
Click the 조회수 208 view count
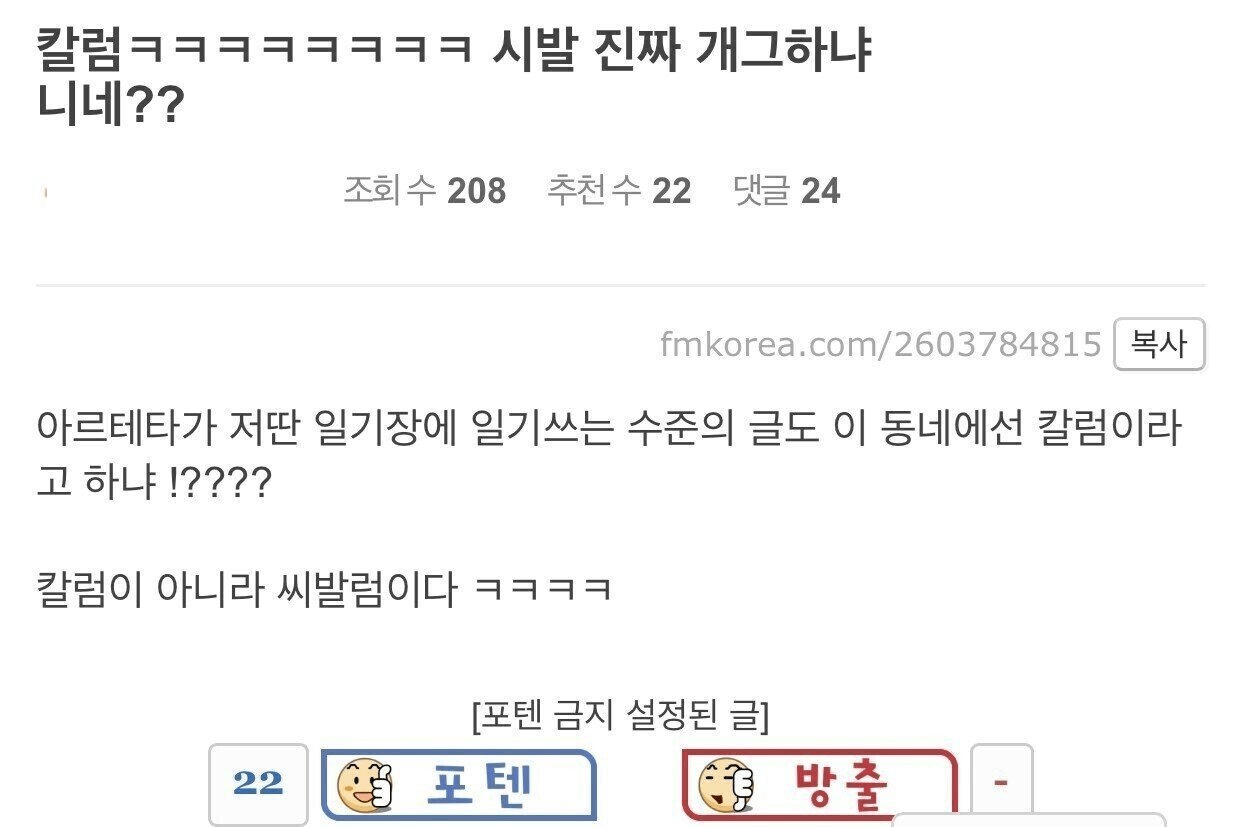(x=425, y=190)
